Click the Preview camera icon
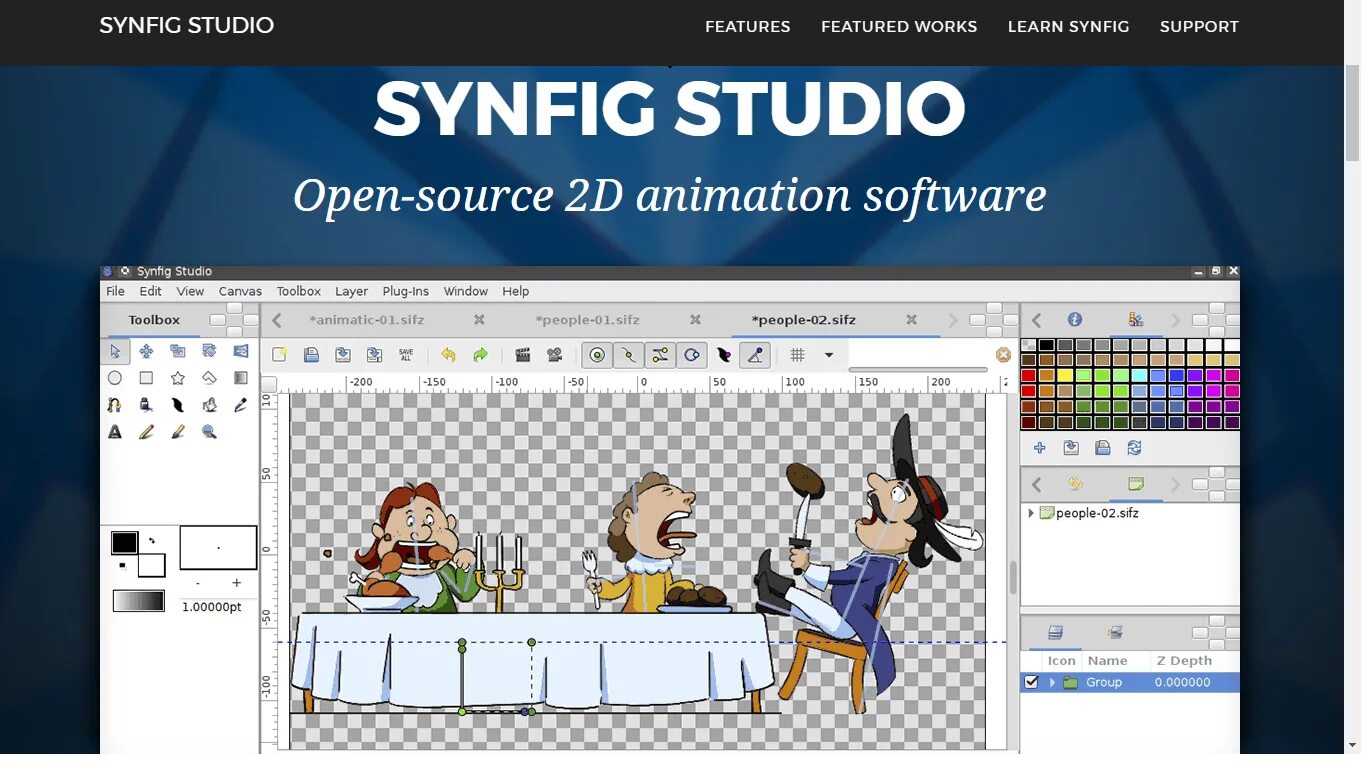The height and width of the screenshot is (768, 1366). (554, 355)
